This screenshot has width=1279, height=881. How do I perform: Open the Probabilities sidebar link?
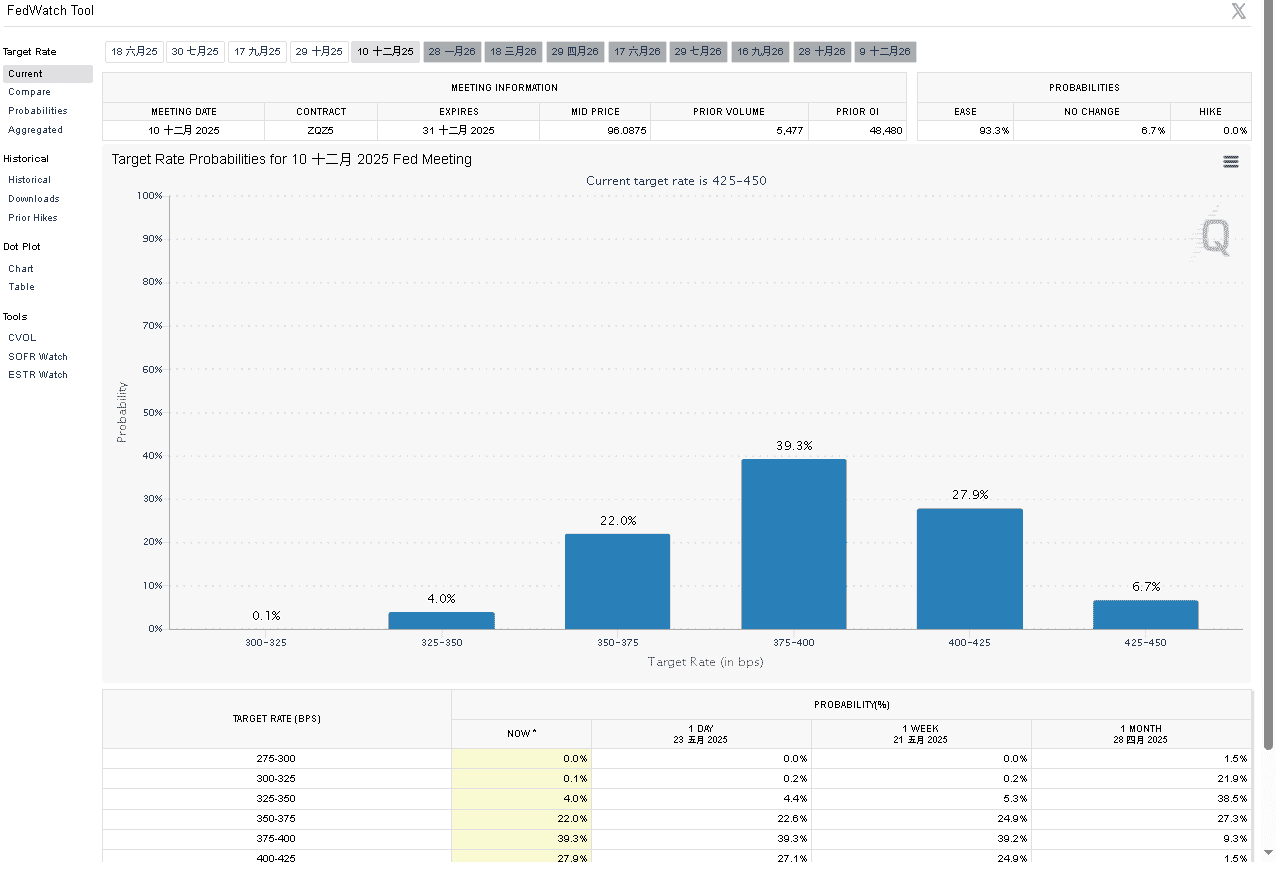38,111
